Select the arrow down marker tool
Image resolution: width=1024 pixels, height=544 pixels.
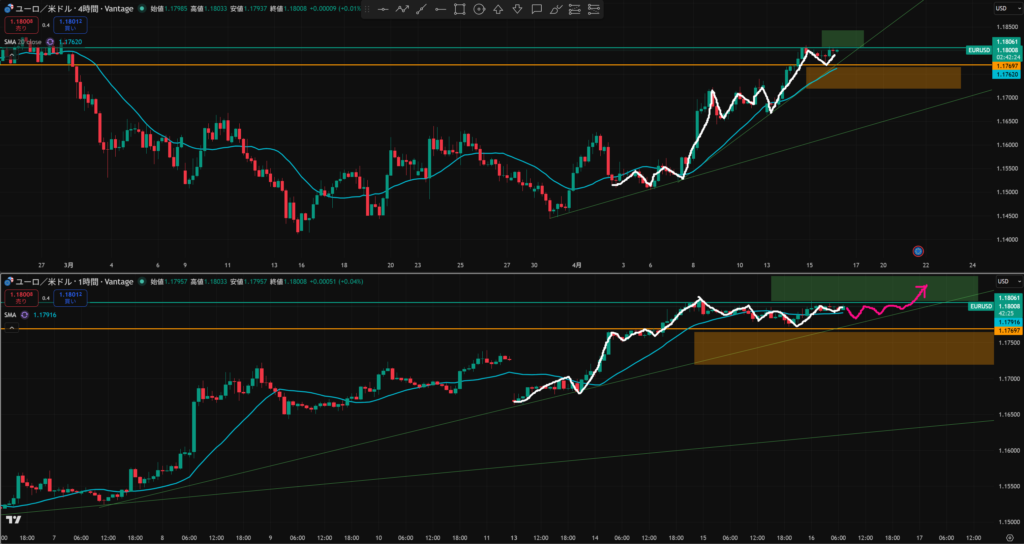pos(517,9)
